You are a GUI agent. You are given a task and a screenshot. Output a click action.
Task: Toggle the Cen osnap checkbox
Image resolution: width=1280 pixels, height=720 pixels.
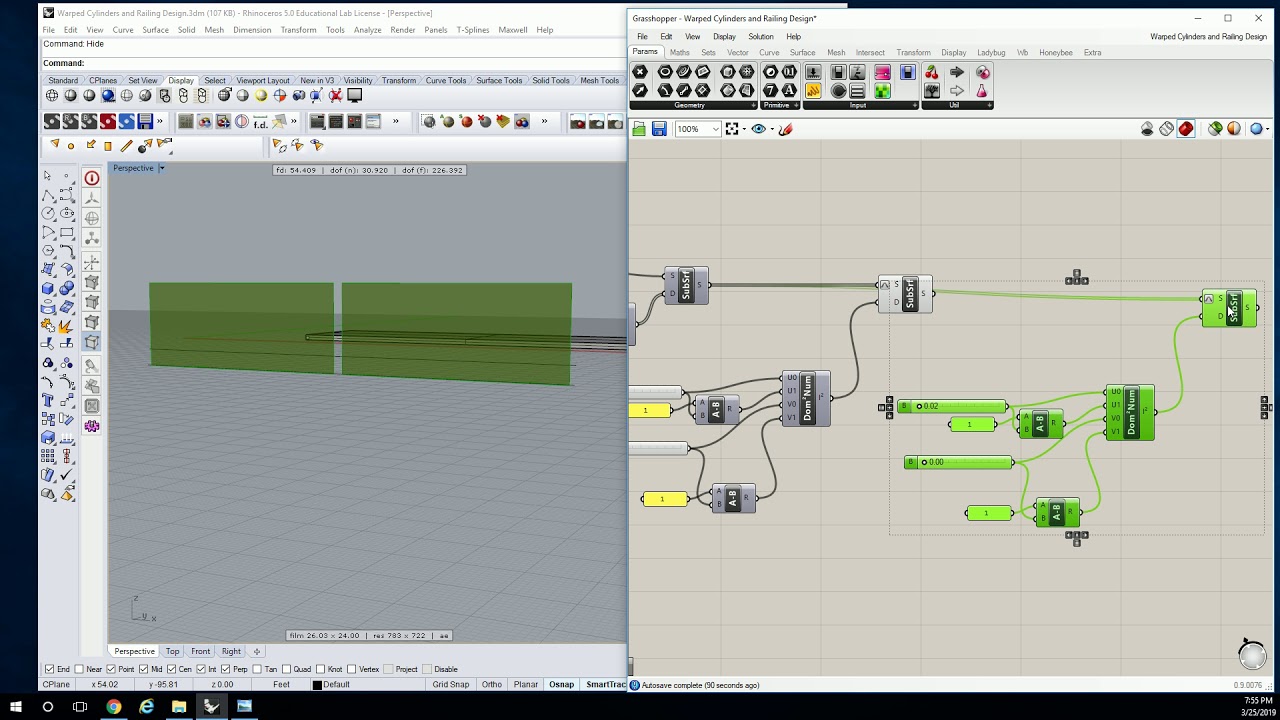tap(173, 669)
